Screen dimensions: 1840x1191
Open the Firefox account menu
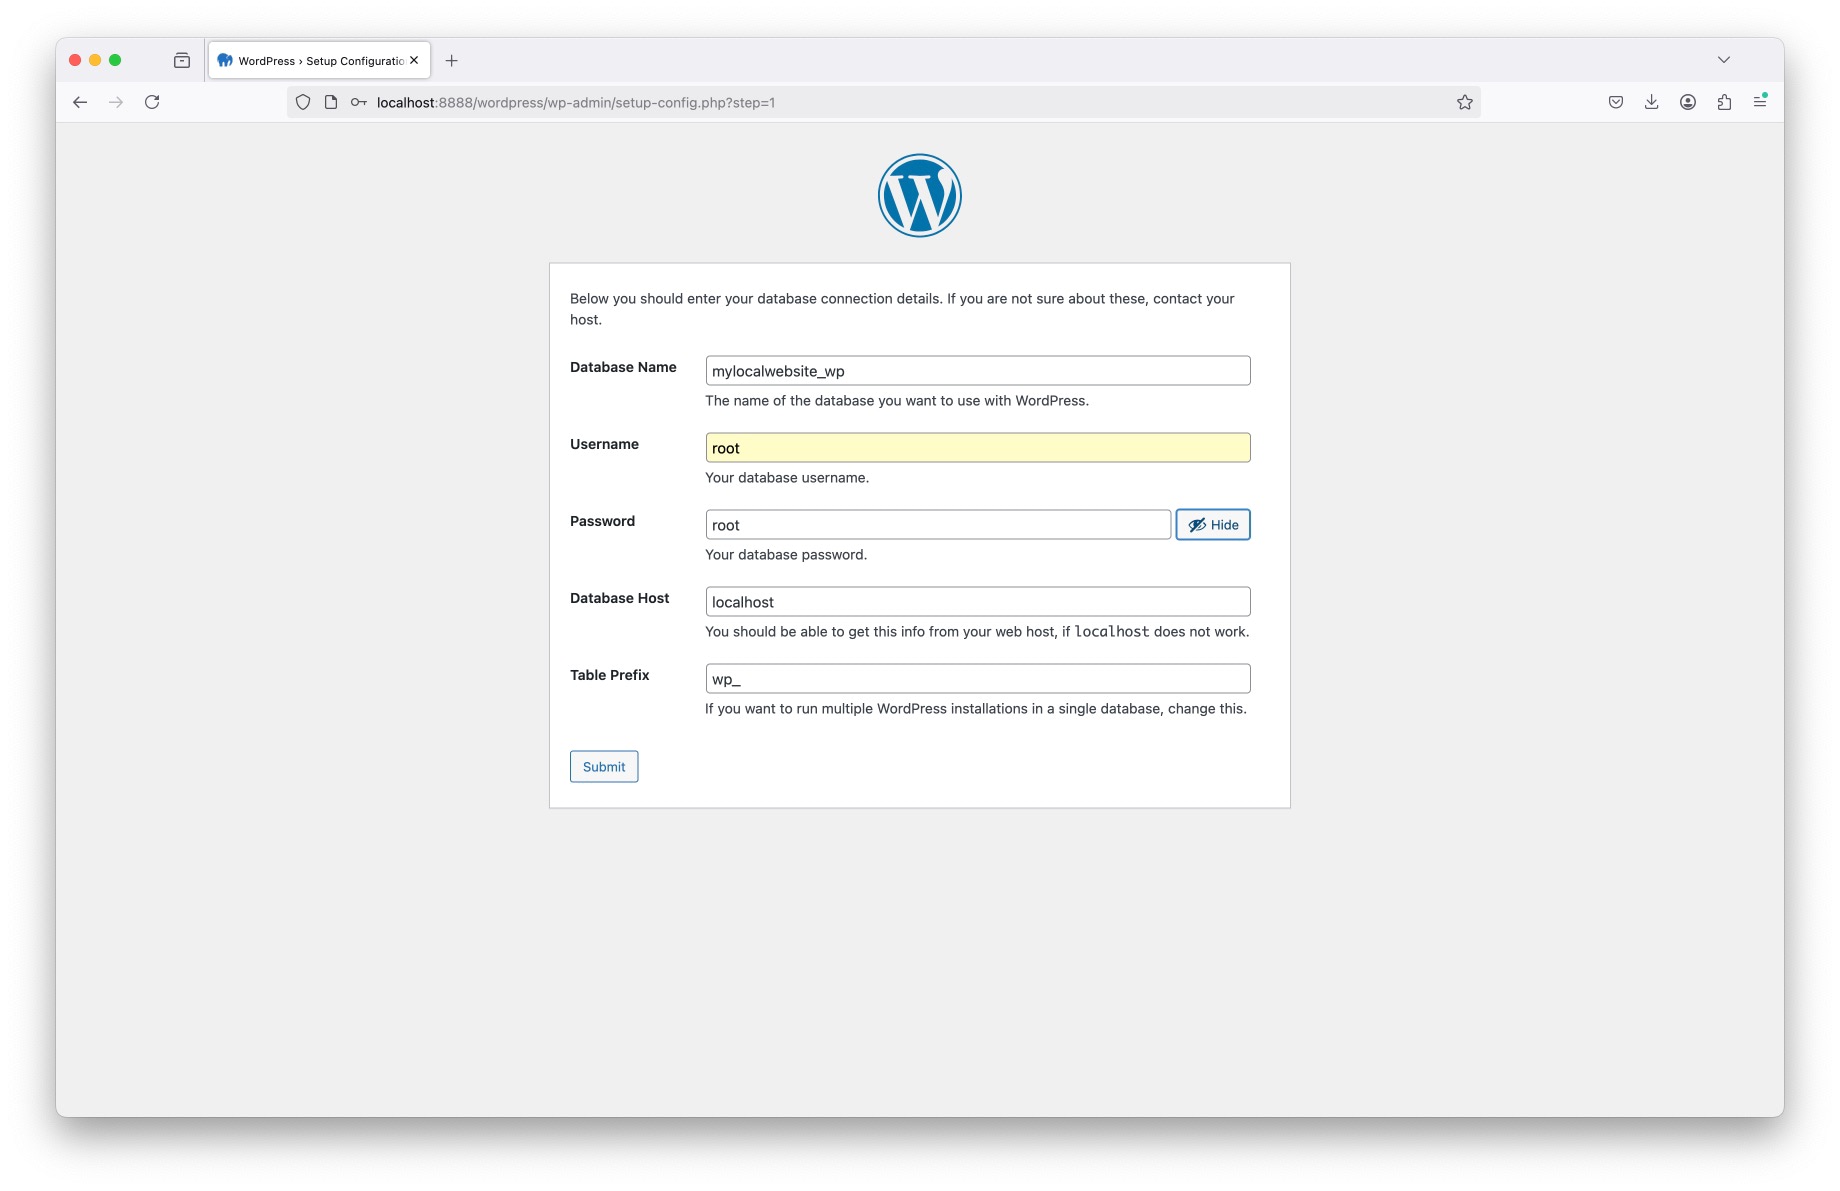(1688, 102)
